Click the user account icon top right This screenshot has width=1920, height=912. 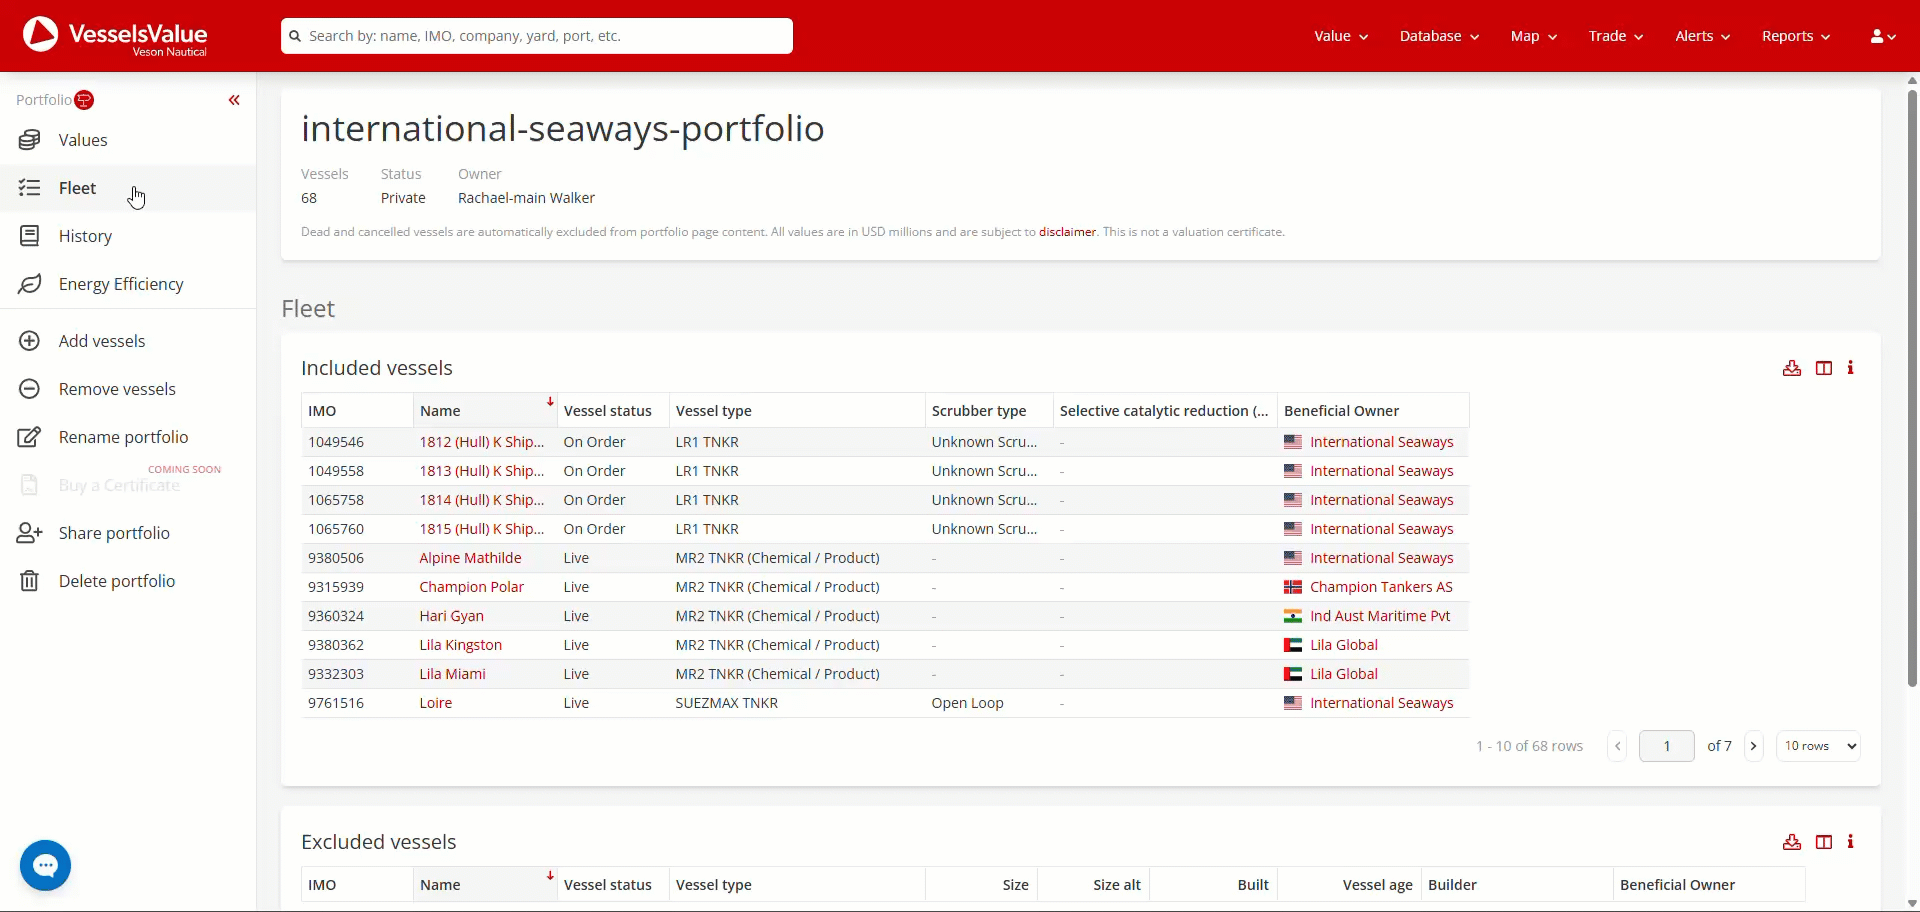click(1880, 36)
